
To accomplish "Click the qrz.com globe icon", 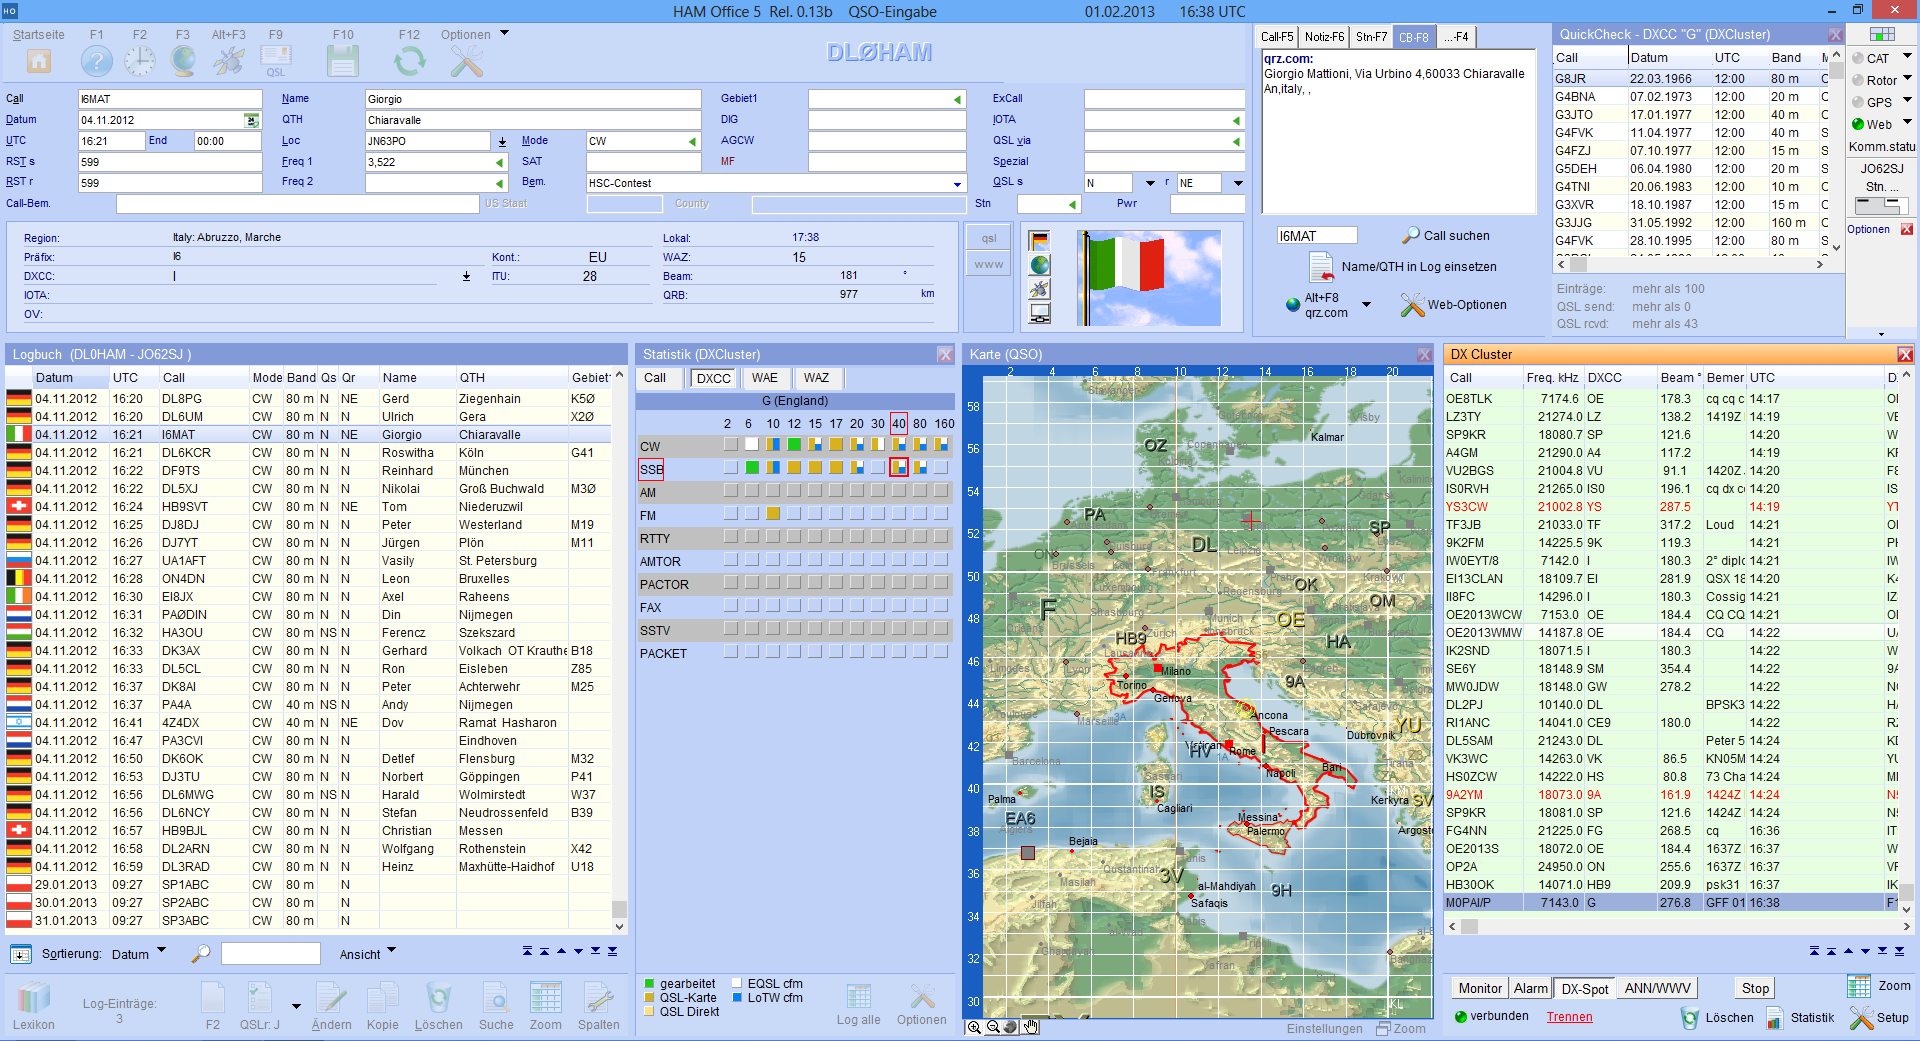I will tap(1293, 305).
